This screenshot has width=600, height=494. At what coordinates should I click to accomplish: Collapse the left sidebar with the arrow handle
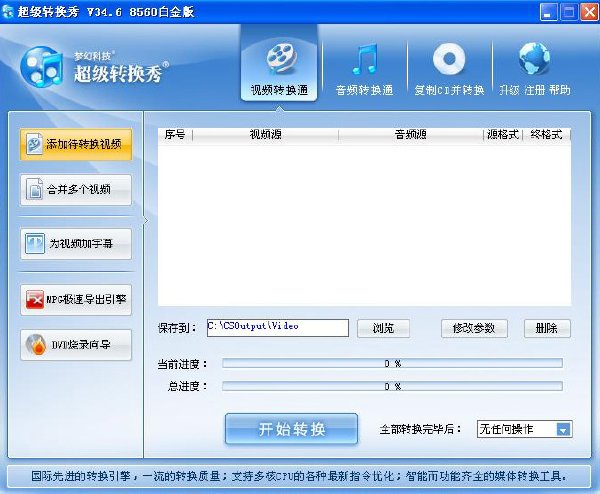(145, 220)
